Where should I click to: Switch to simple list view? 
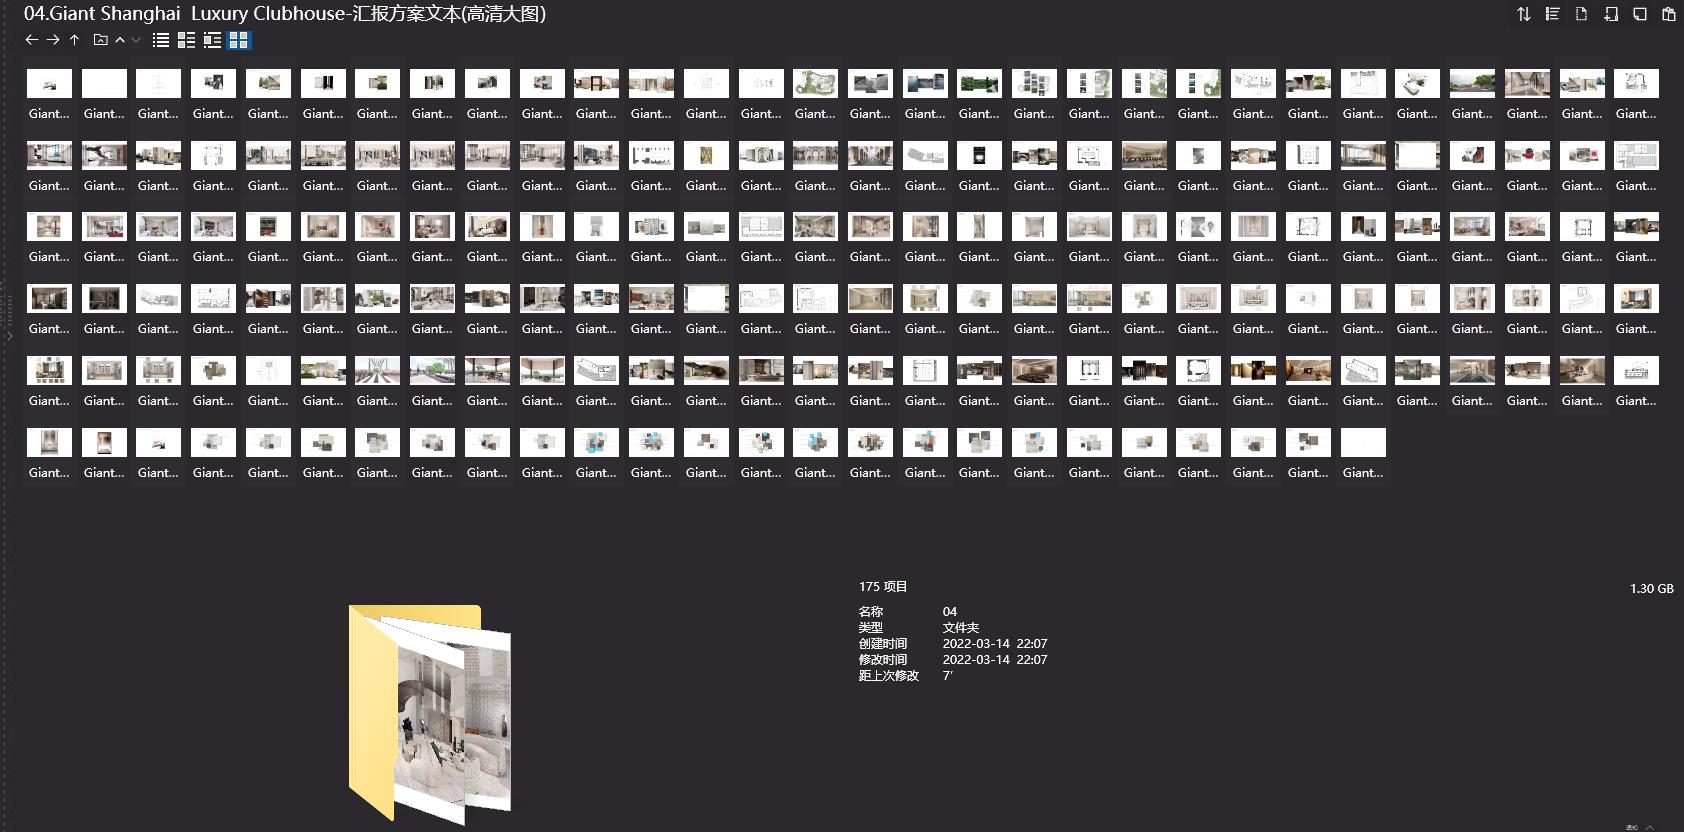click(160, 40)
